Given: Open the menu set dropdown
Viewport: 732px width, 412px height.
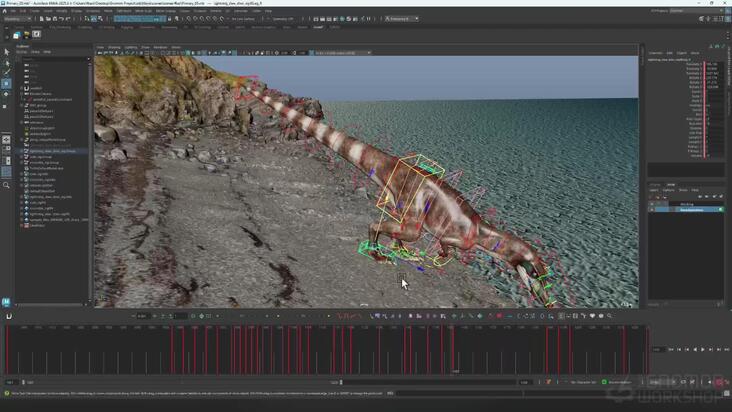Looking at the screenshot, I should [x=17, y=19].
